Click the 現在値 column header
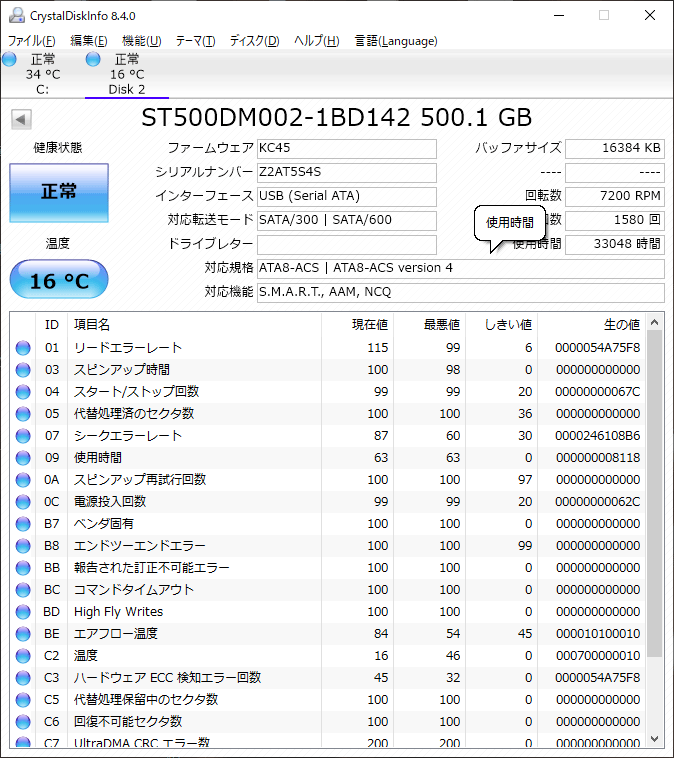The width and height of the screenshot is (674, 758). click(357, 324)
